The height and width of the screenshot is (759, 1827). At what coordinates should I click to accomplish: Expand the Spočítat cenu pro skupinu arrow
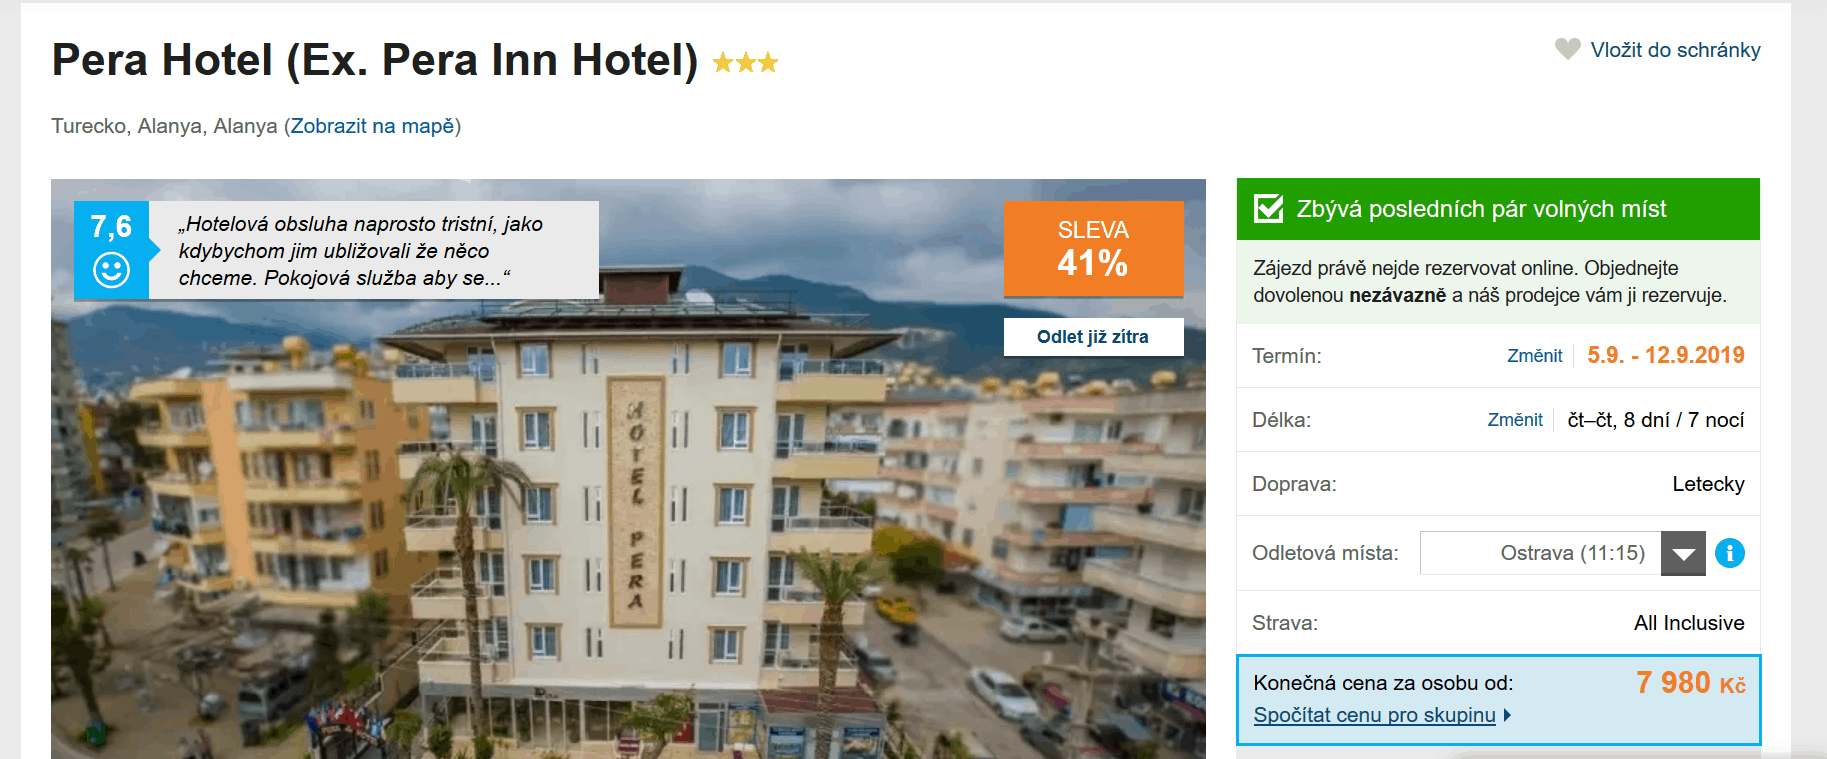click(x=1506, y=715)
